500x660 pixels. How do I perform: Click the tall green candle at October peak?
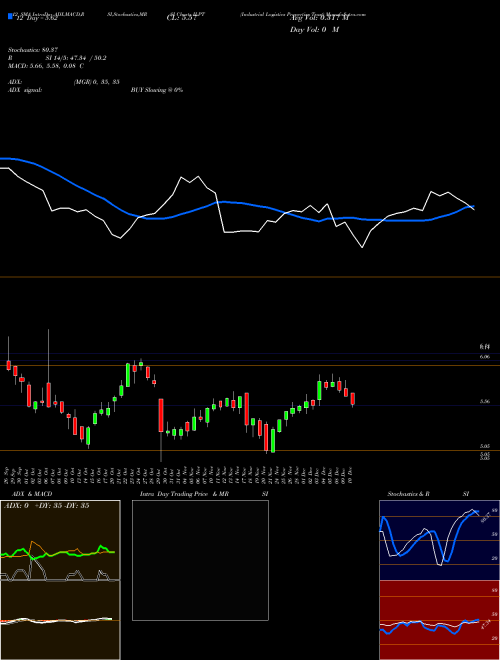pyautogui.click(x=128, y=375)
